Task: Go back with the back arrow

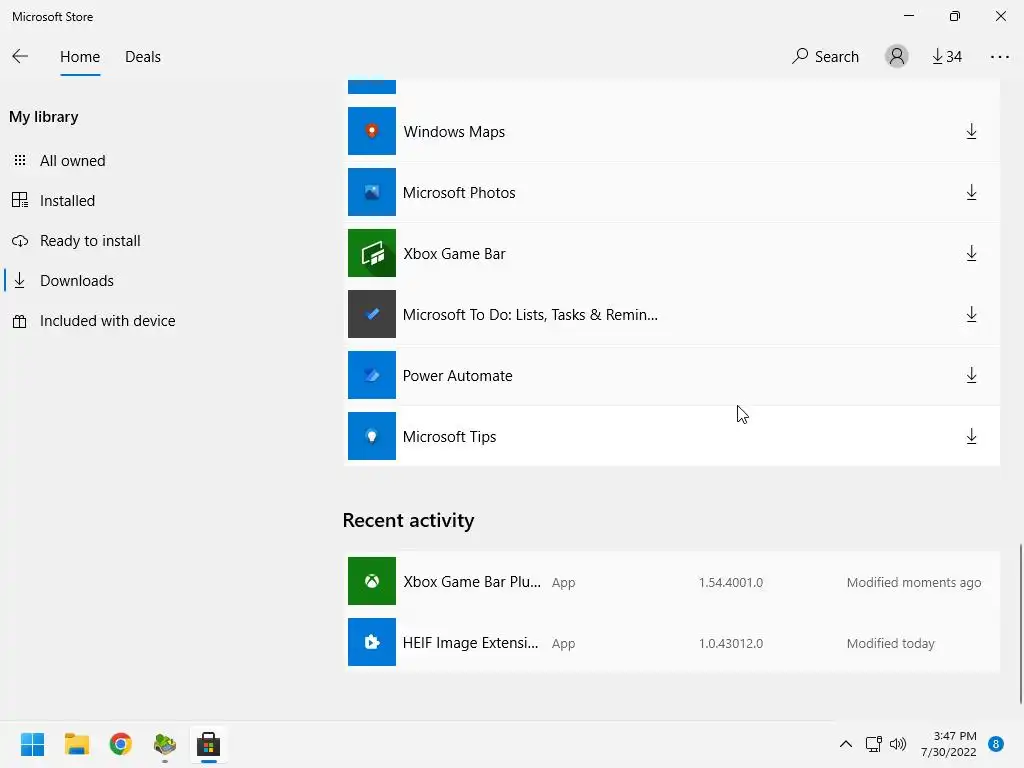Action: pyautogui.click(x=20, y=56)
